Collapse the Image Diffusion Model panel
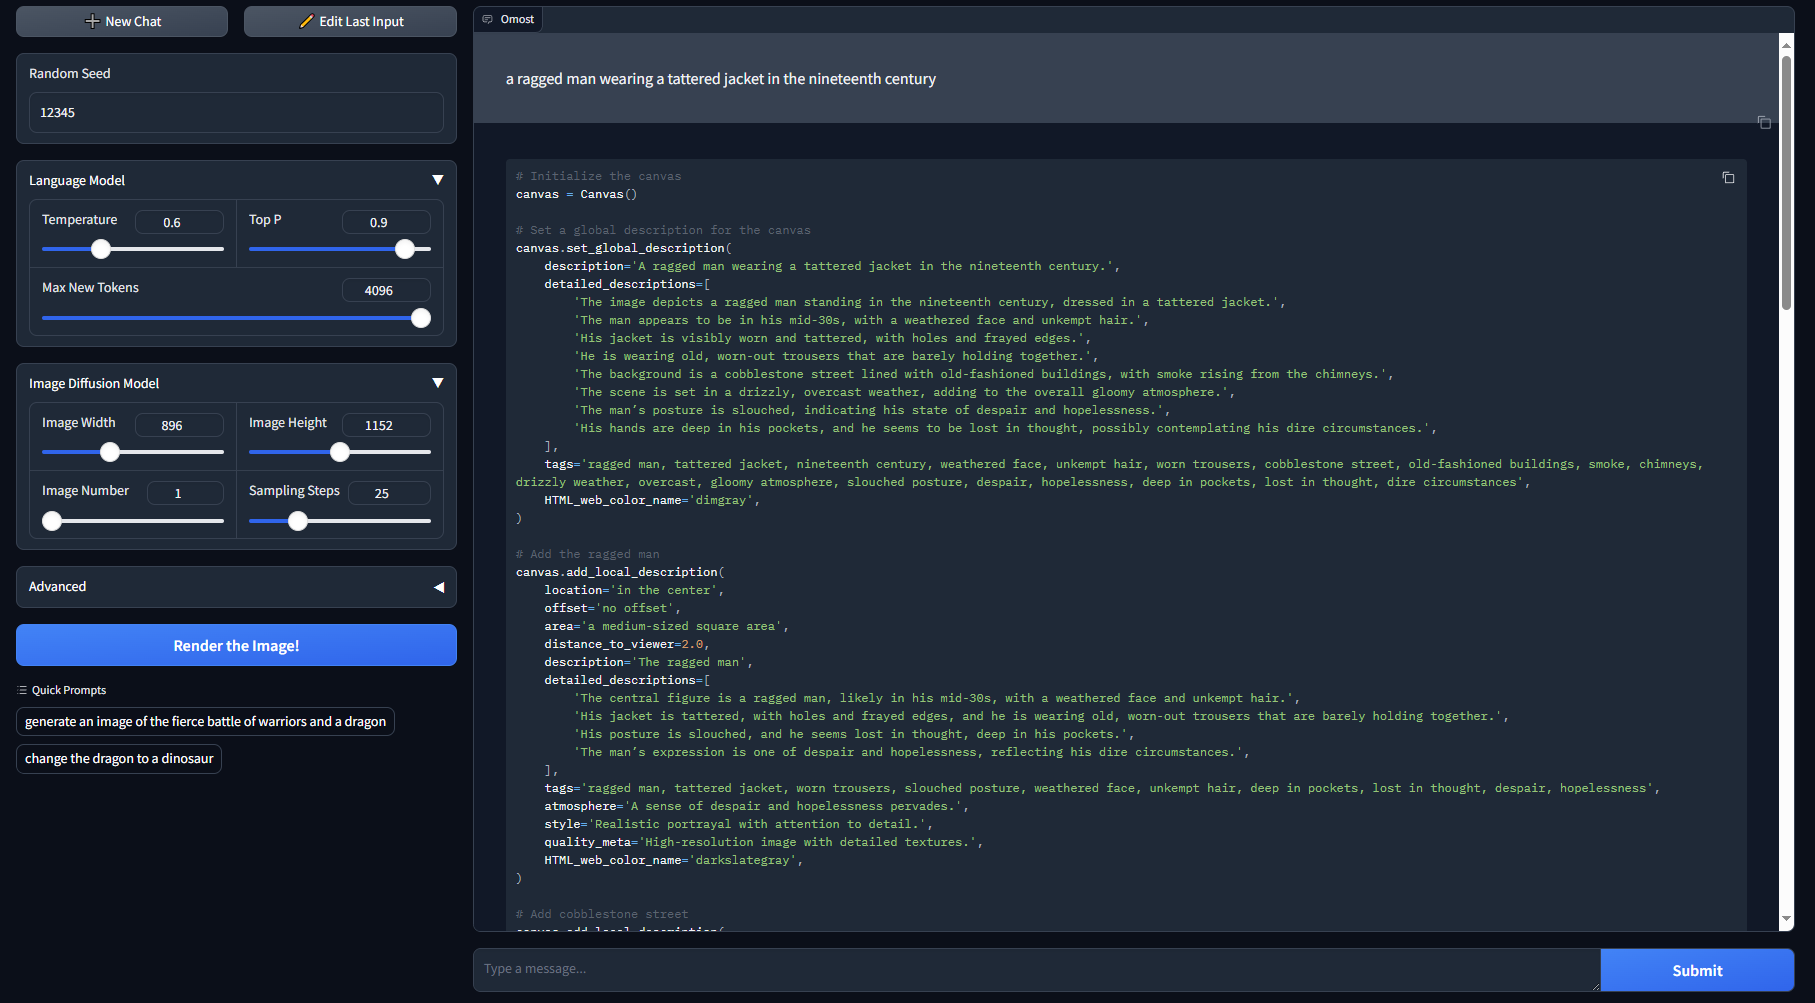Screen dimensions: 1815x1003 437,382
